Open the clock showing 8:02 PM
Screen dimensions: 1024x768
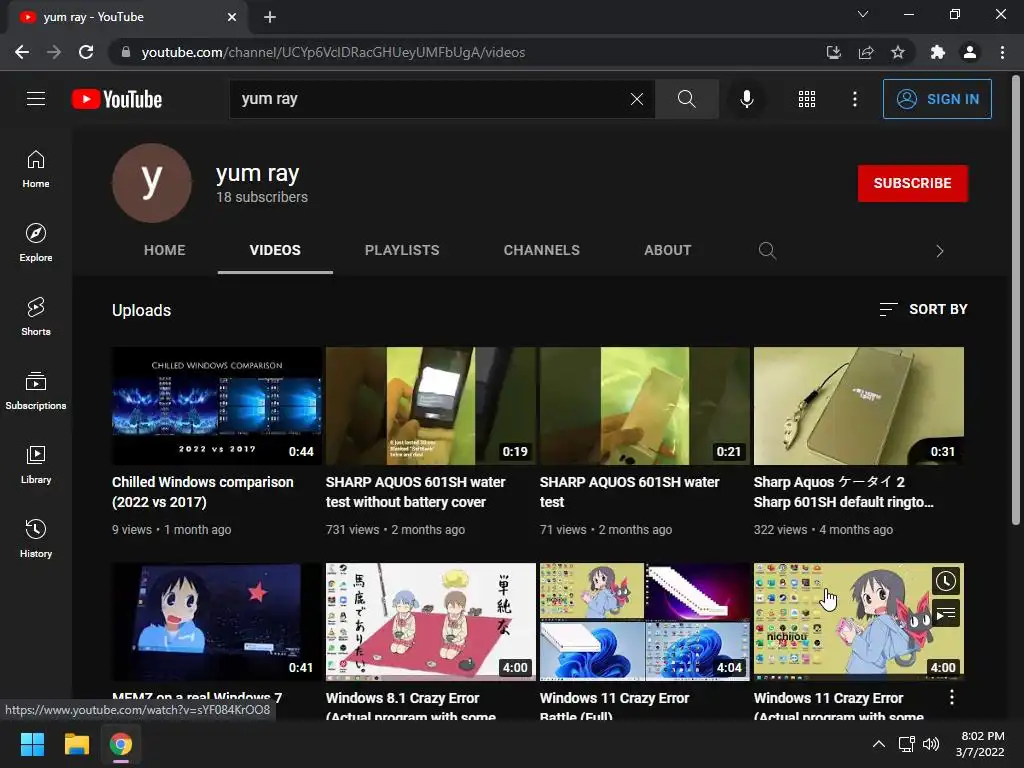coord(981,744)
